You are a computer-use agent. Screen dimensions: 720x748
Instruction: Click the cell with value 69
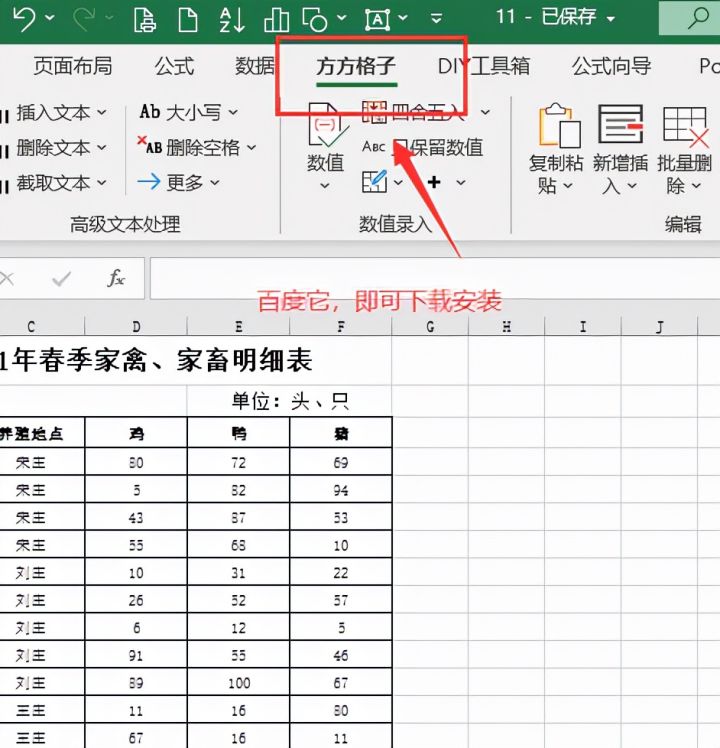point(341,463)
